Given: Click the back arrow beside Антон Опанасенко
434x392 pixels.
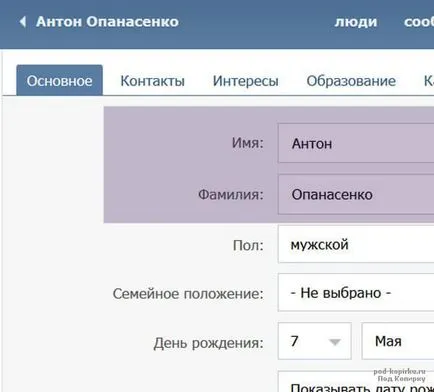Looking at the screenshot, I should [x=23, y=22].
